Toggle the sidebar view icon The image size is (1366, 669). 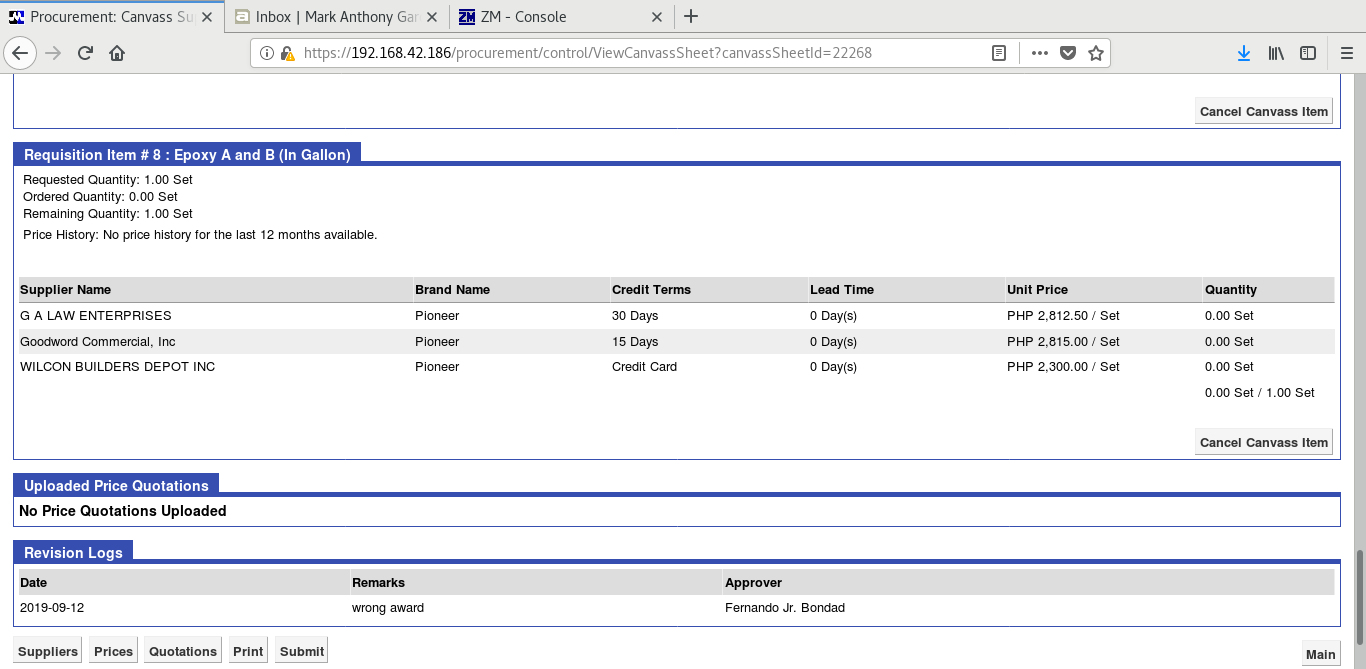click(1308, 53)
